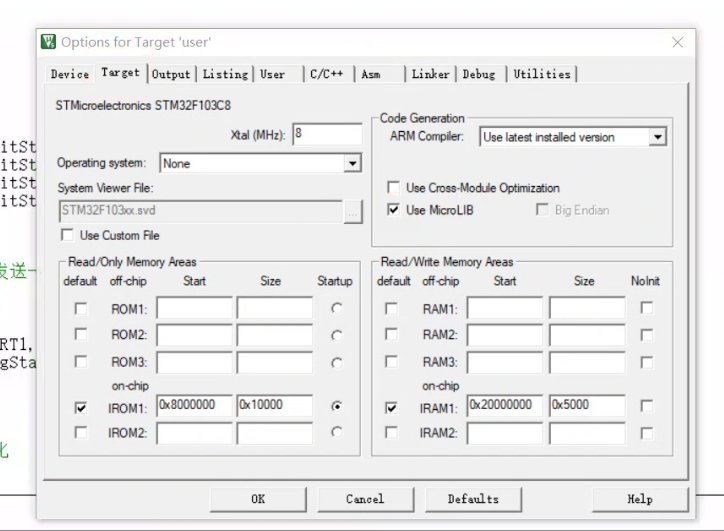Check the RAM1 default checkbox
This screenshot has height=531, width=724.
pos(391,308)
